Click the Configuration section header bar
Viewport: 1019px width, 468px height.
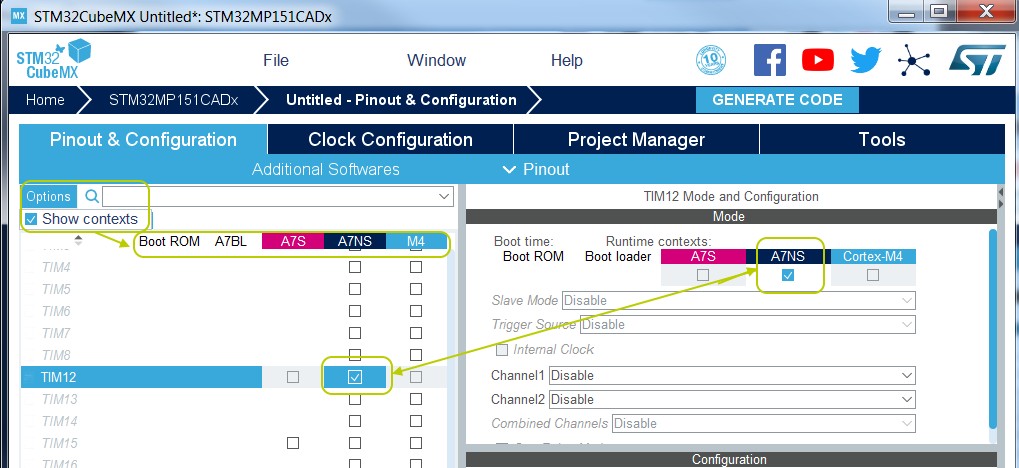tap(729, 460)
